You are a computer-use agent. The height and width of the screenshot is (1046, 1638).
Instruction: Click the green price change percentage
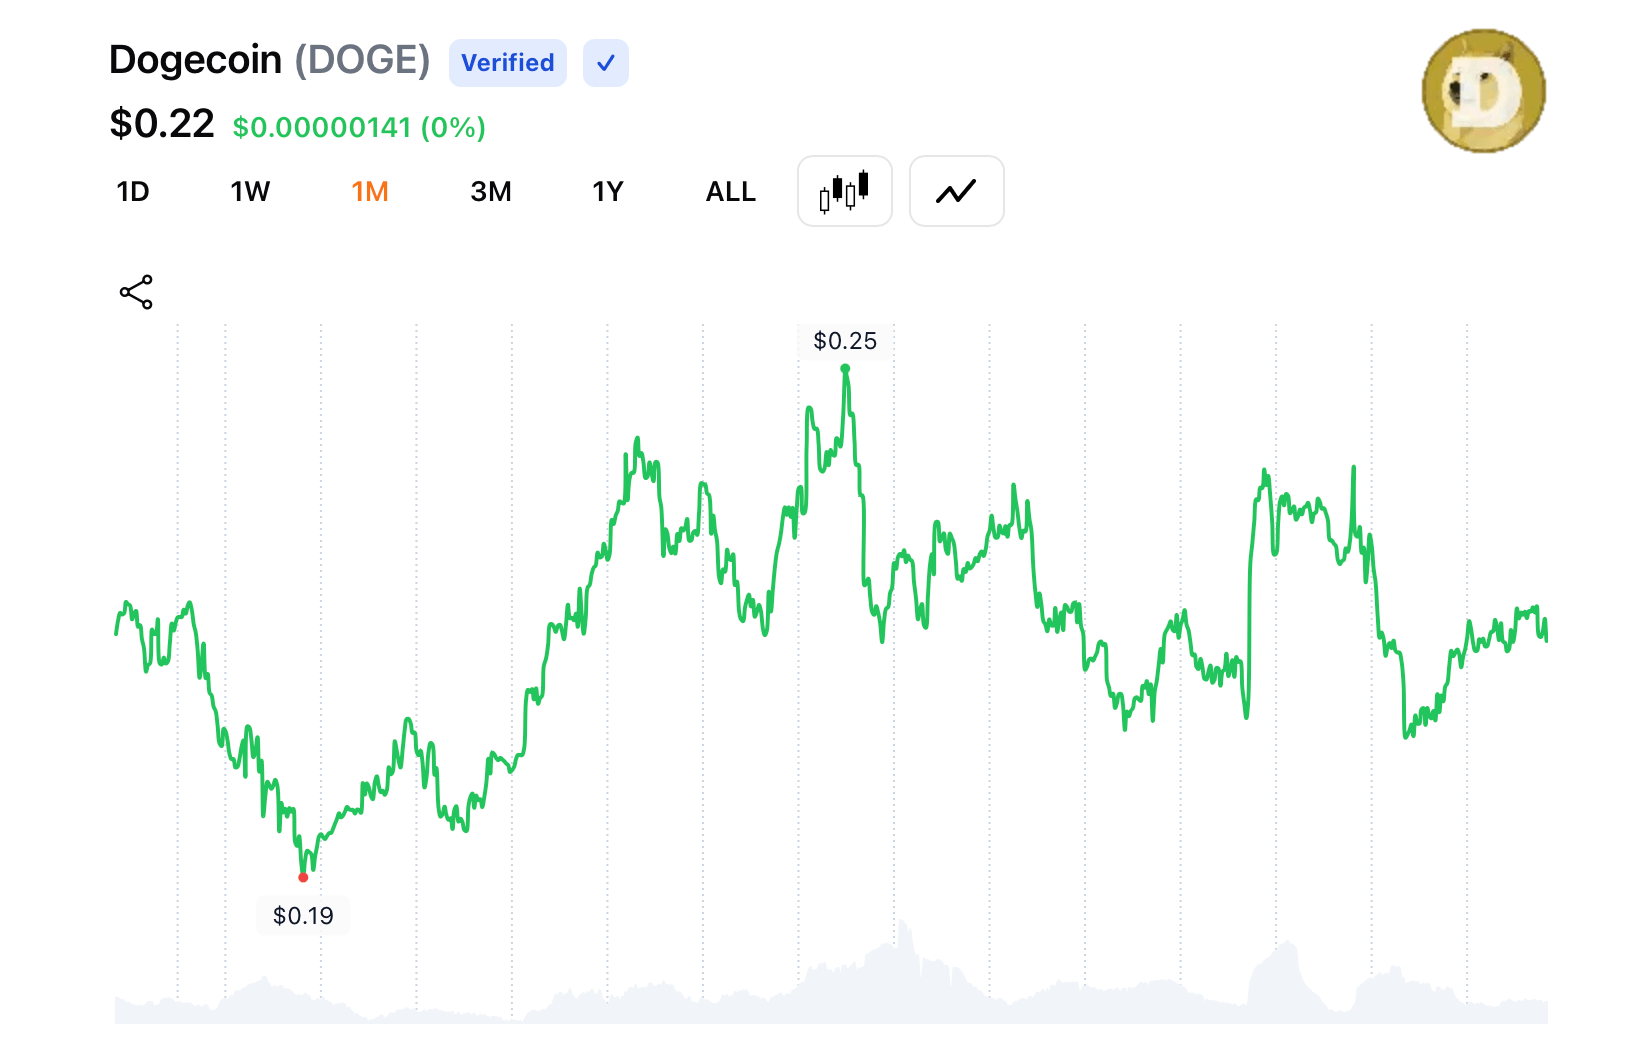(359, 128)
